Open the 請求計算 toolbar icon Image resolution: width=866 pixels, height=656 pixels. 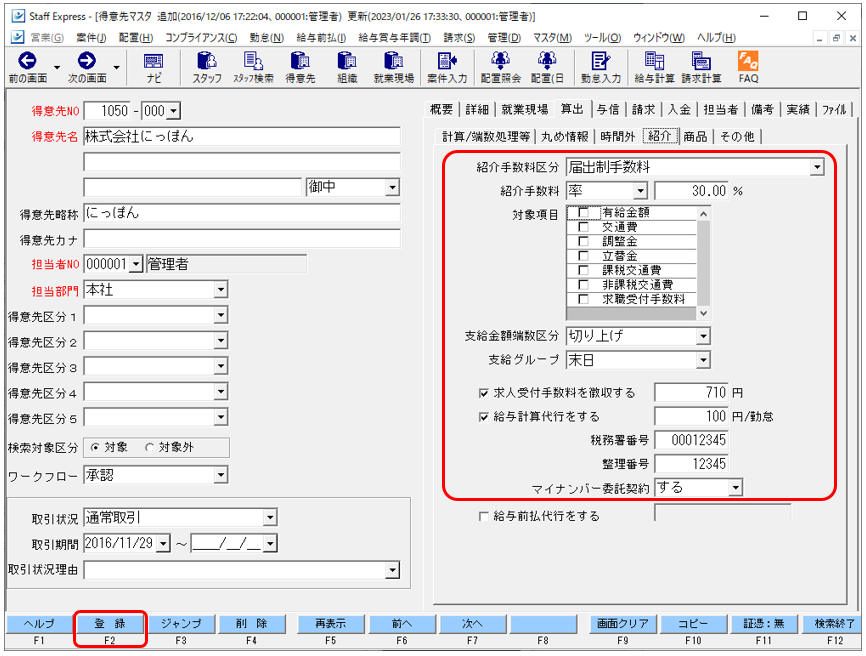701,61
